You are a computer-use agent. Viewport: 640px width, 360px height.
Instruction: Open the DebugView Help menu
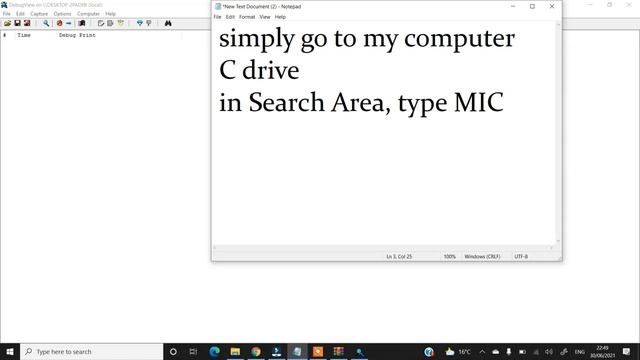coord(111,14)
